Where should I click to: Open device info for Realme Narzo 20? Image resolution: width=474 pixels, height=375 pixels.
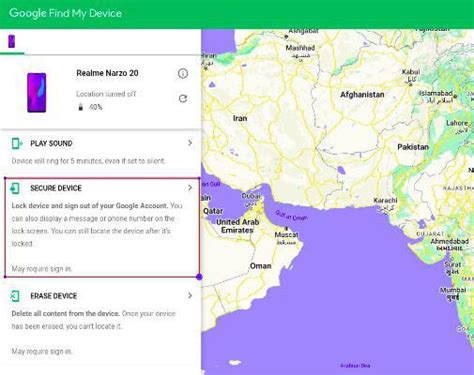click(x=183, y=73)
